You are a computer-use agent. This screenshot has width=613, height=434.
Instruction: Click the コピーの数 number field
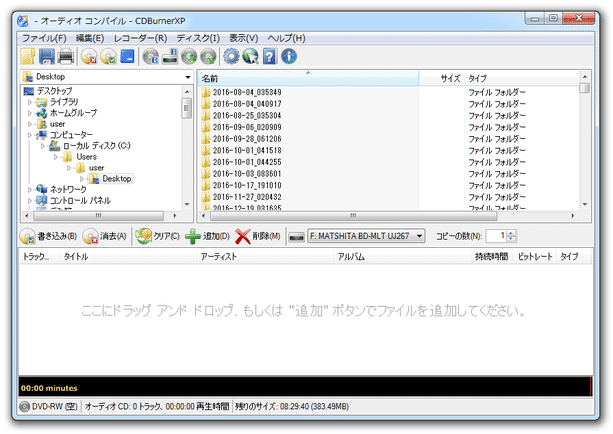click(x=496, y=236)
